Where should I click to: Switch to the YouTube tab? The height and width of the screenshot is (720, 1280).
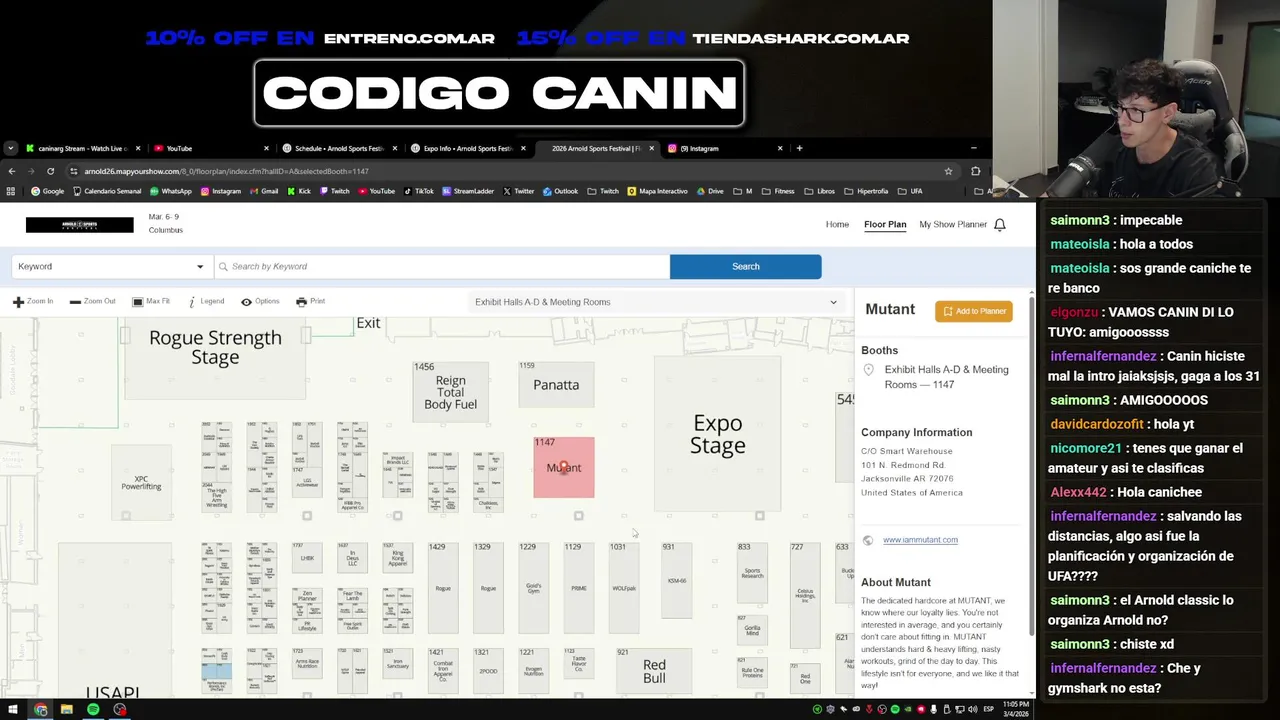210,148
